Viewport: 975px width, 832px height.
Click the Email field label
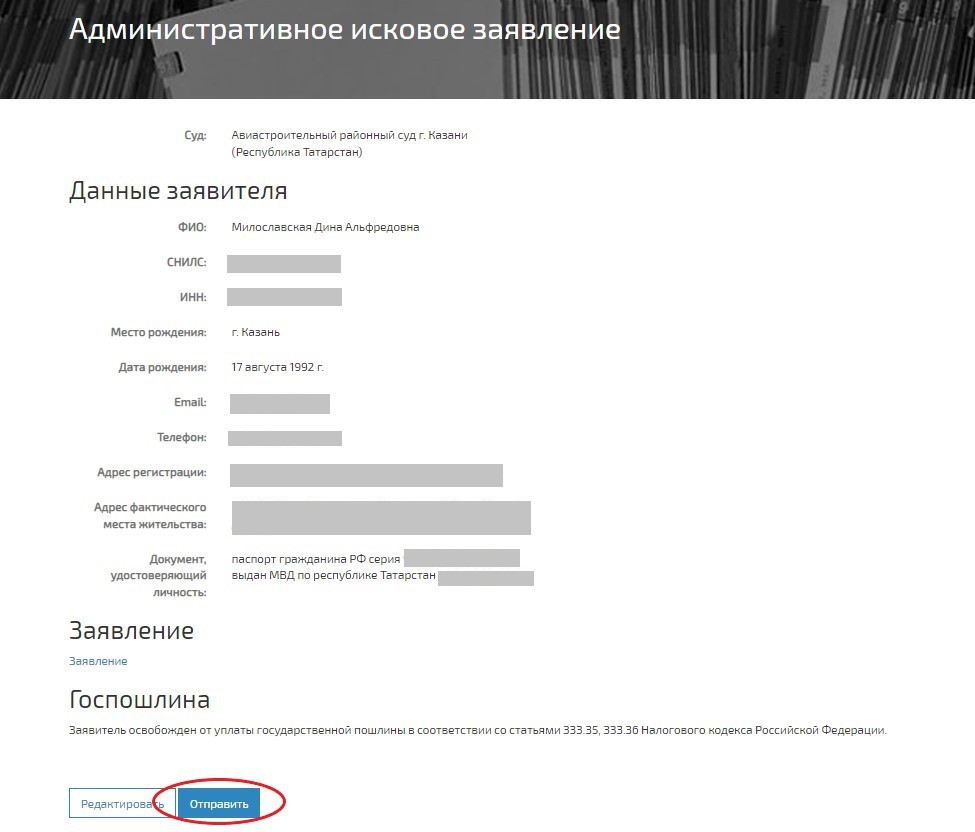click(190, 402)
